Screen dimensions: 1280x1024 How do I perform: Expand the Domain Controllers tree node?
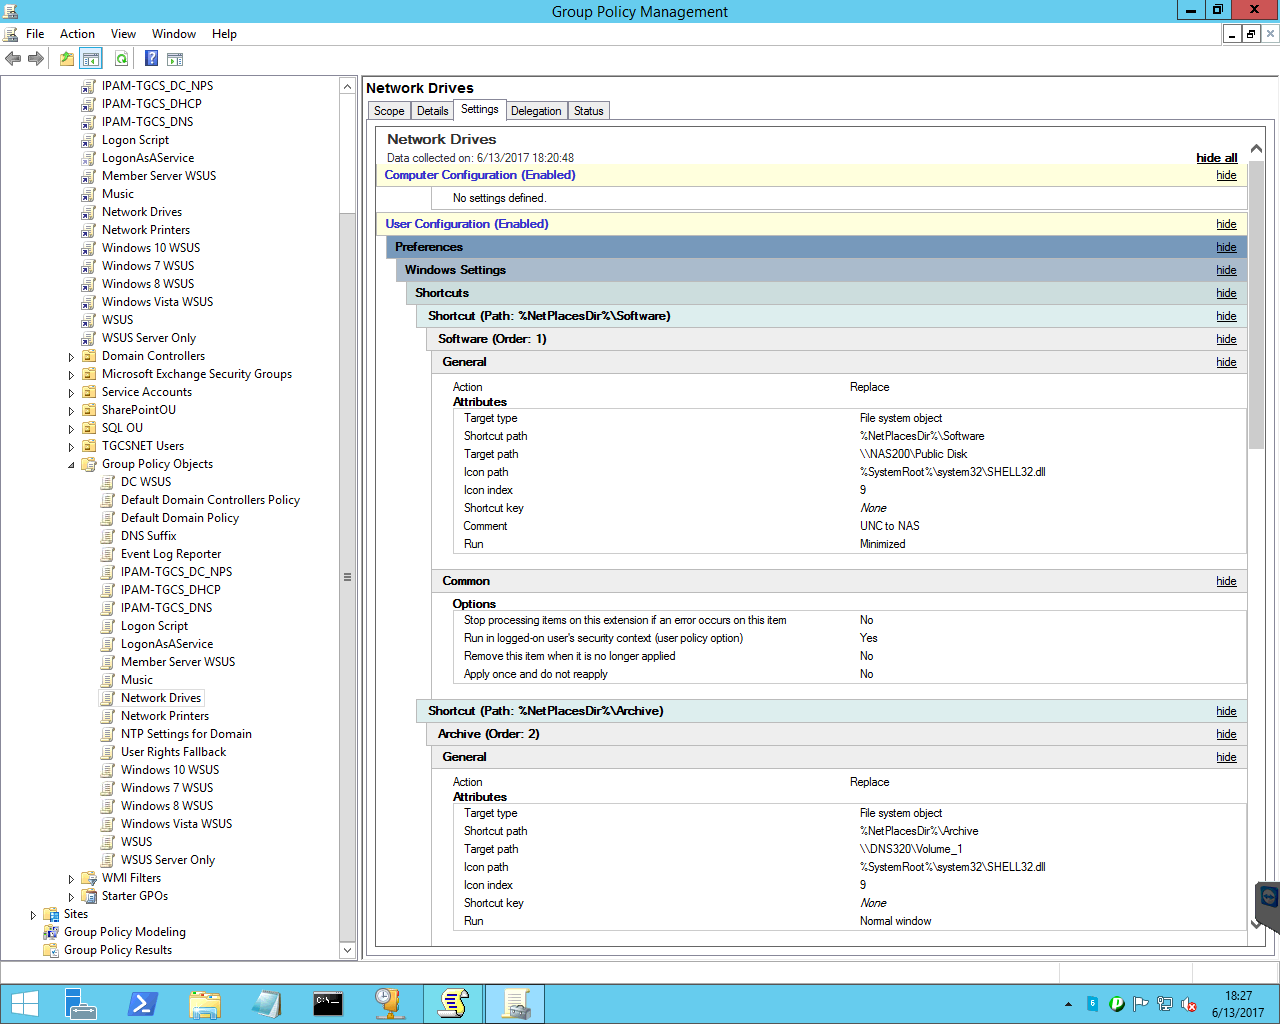[71, 357]
